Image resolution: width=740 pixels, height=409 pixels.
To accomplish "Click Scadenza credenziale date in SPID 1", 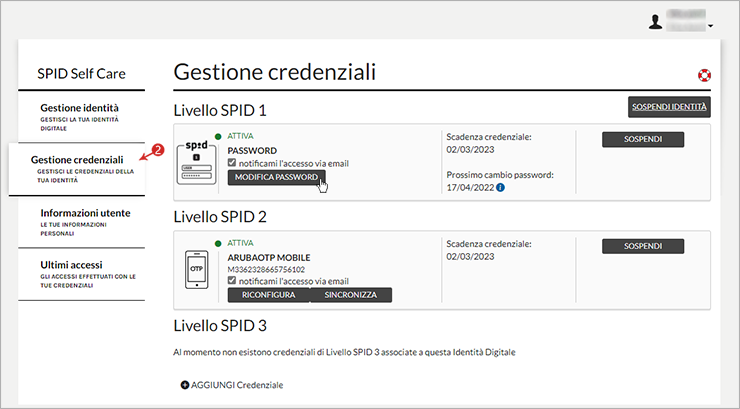I will (470, 150).
